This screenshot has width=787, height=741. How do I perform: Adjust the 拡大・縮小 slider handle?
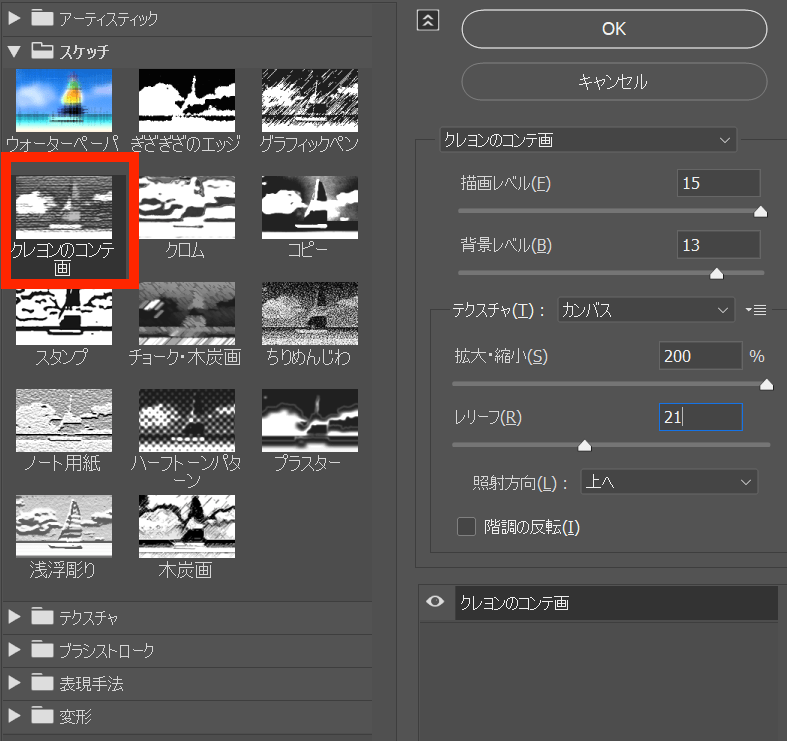(766, 385)
